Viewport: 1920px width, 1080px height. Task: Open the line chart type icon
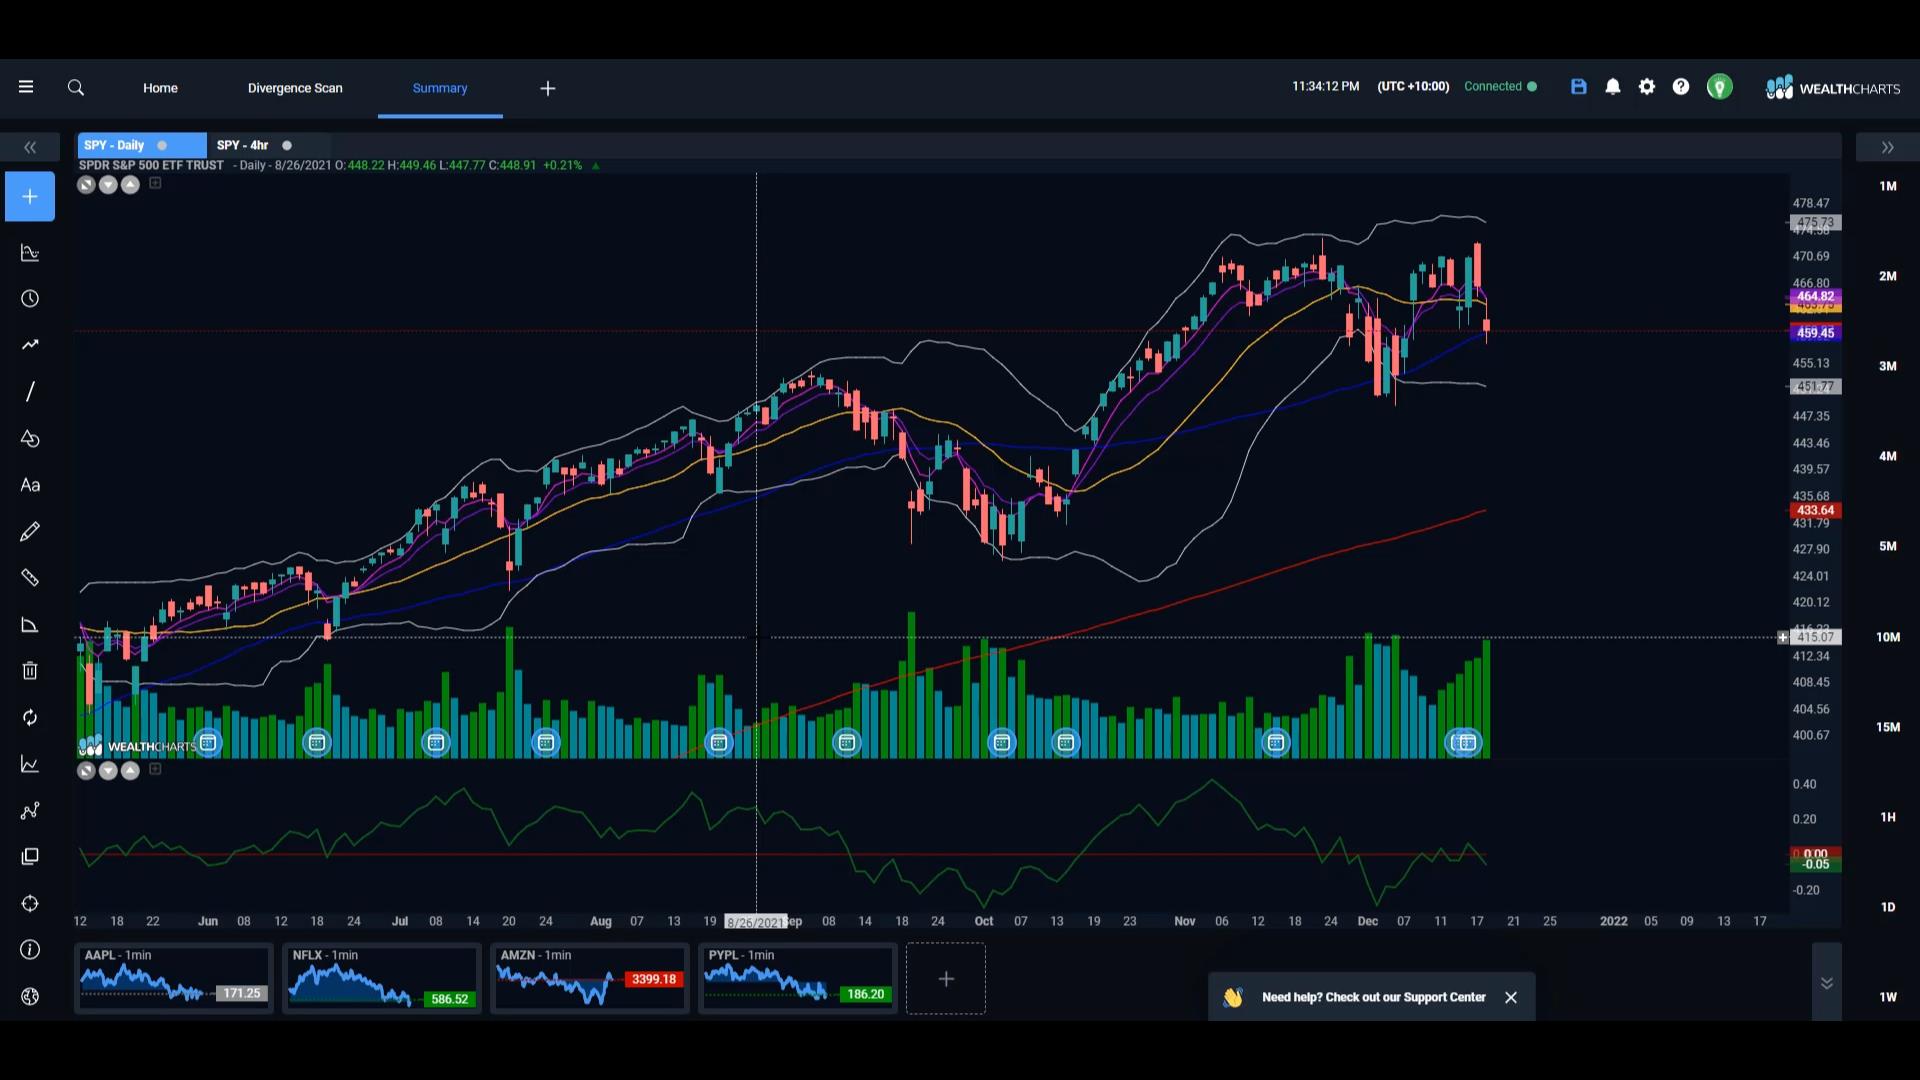(x=30, y=764)
